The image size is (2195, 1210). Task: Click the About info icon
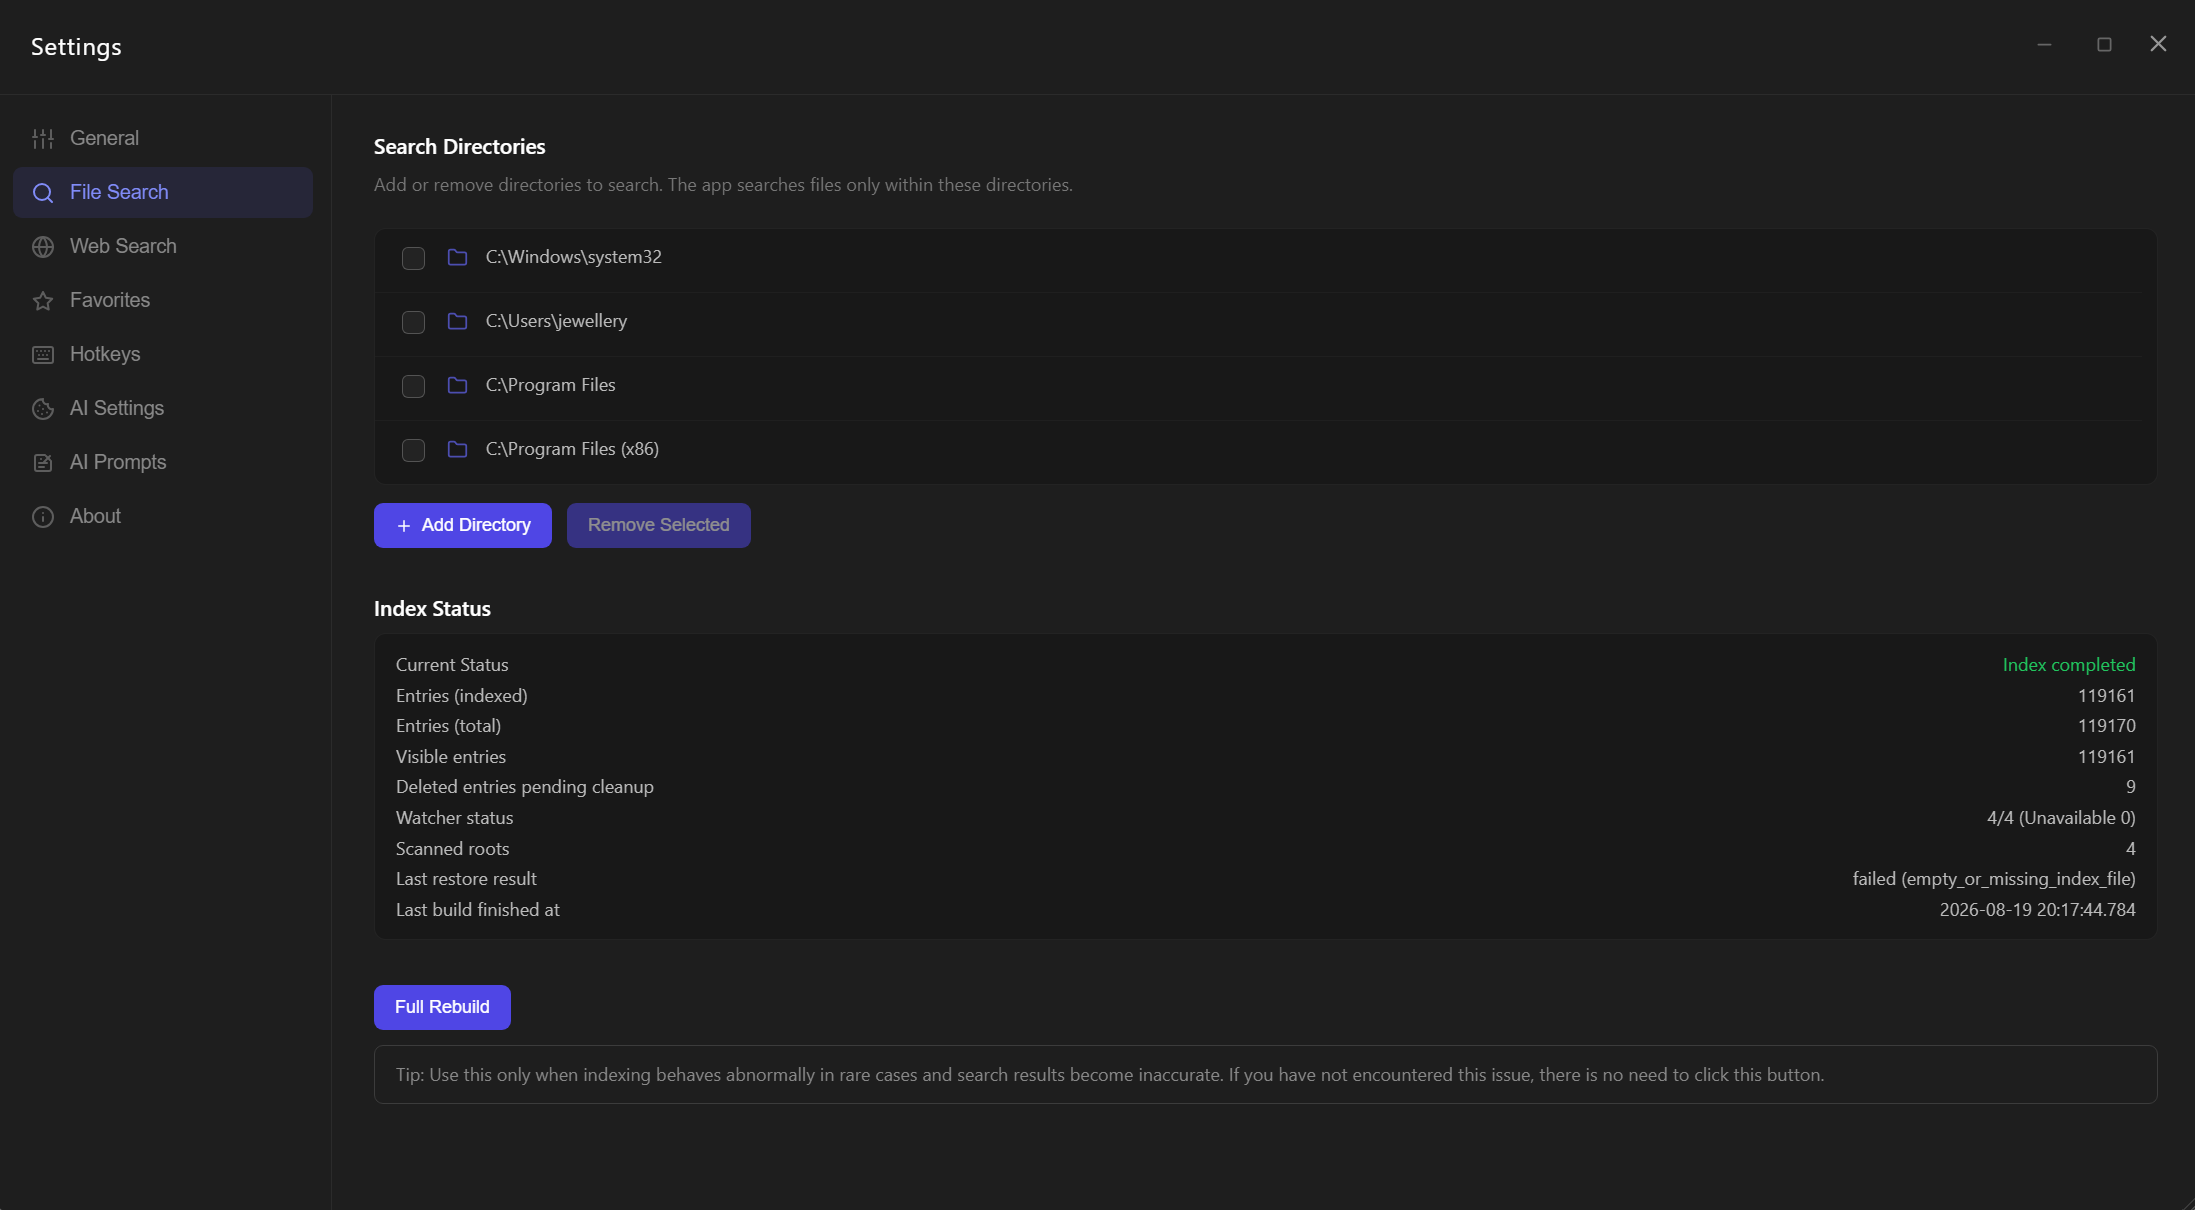(43, 517)
